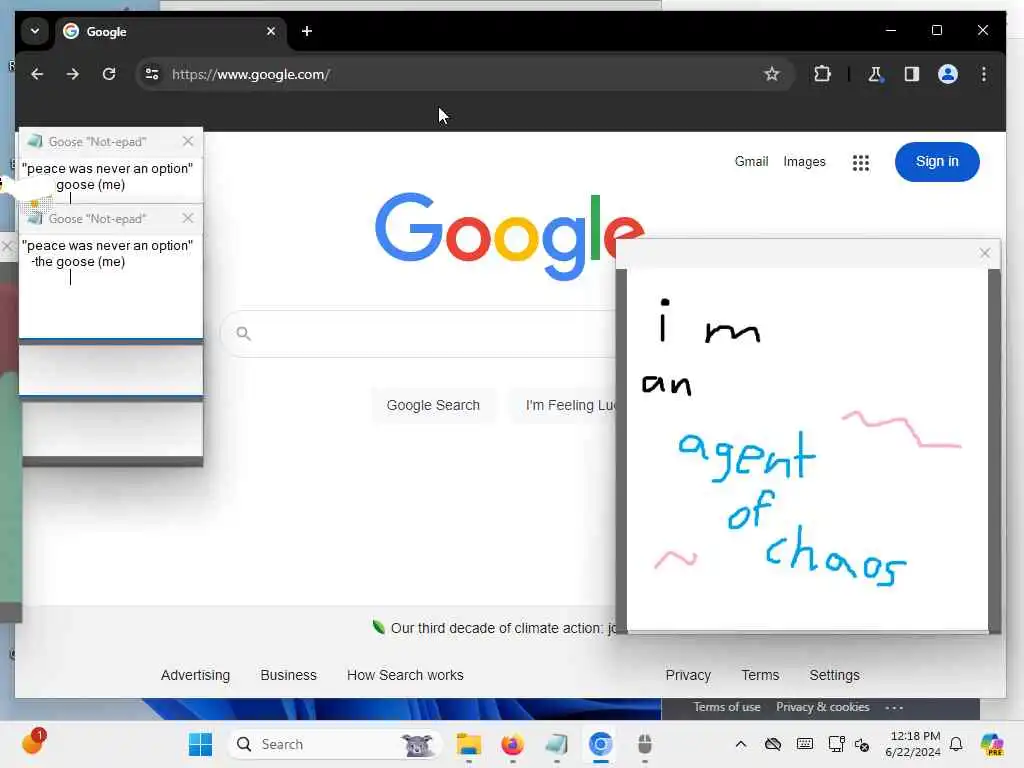Image resolution: width=1024 pixels, height=768 pixels.
Task: Open Terms of use link below browser
Action: pos(727,707)
